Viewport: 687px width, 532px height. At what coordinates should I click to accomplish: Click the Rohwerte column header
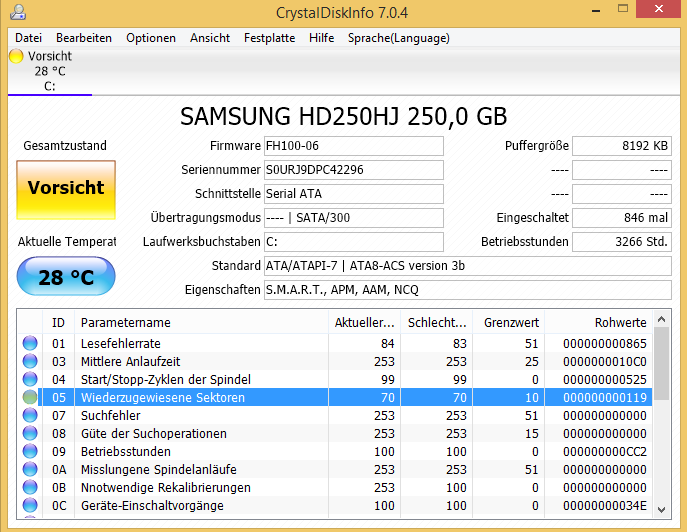click(598, 323)
